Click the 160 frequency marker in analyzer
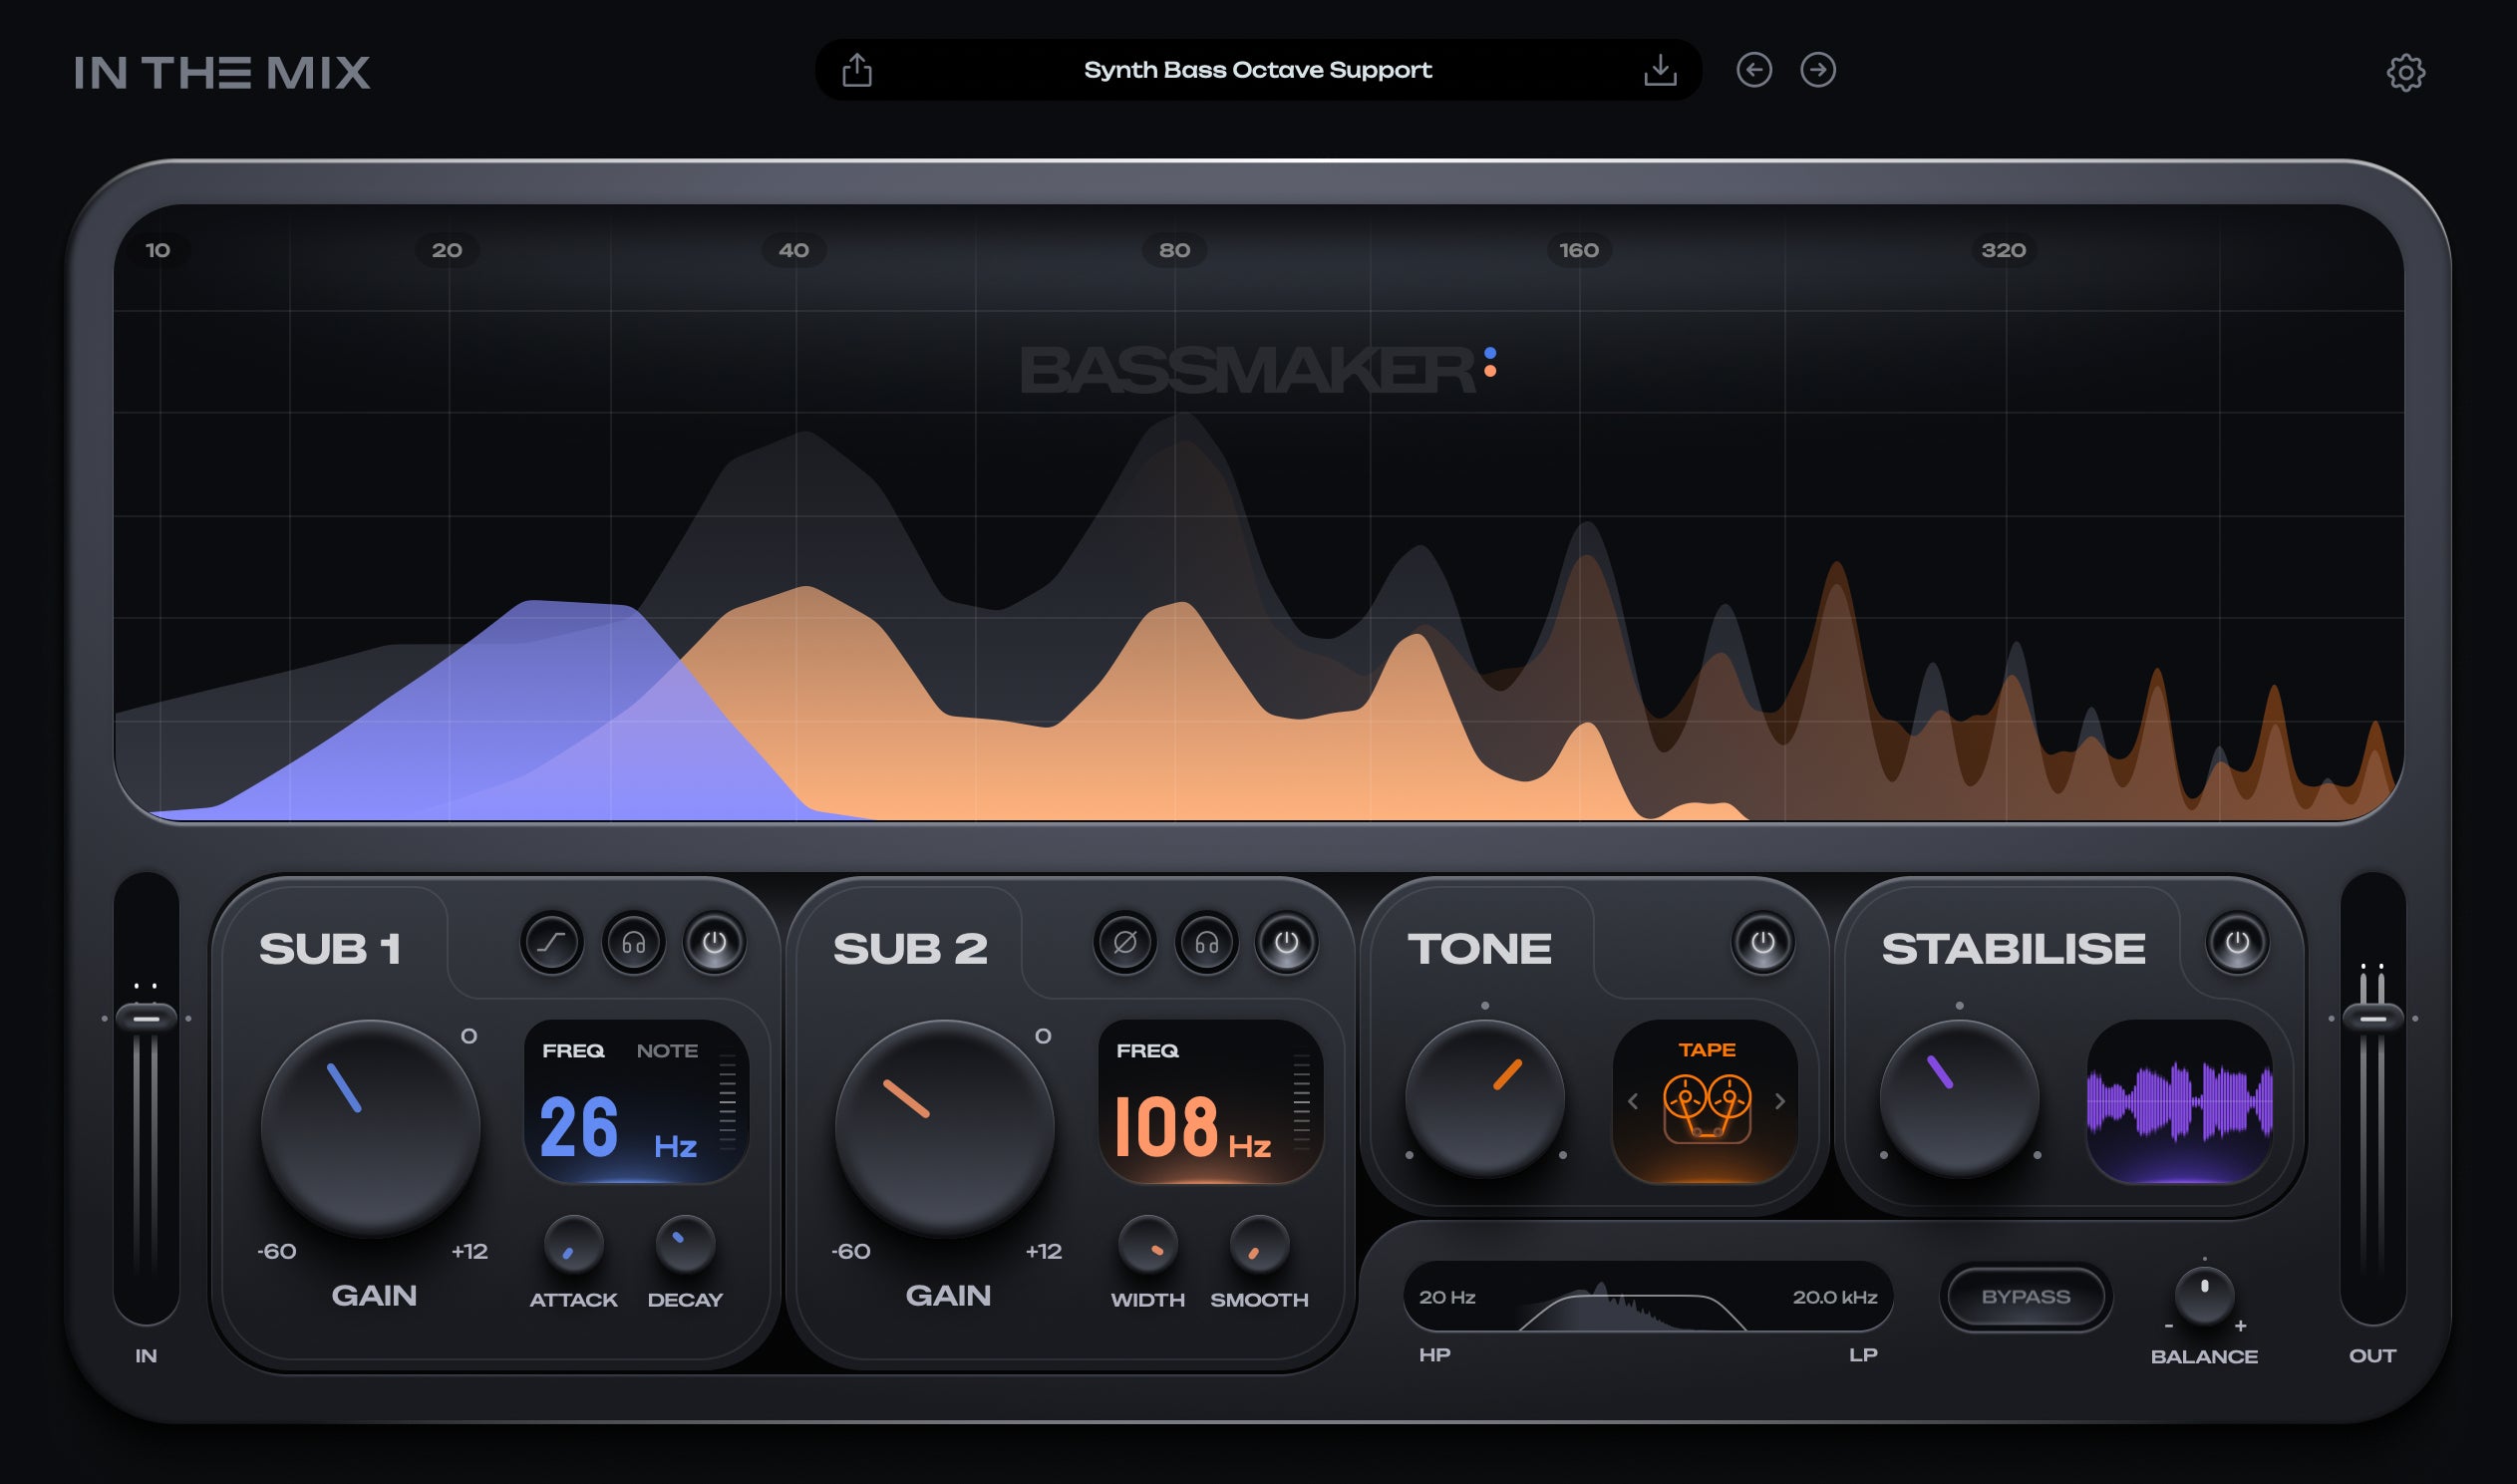The width and height of the screenshot is (2517, 1484). tap(1579, 250)
